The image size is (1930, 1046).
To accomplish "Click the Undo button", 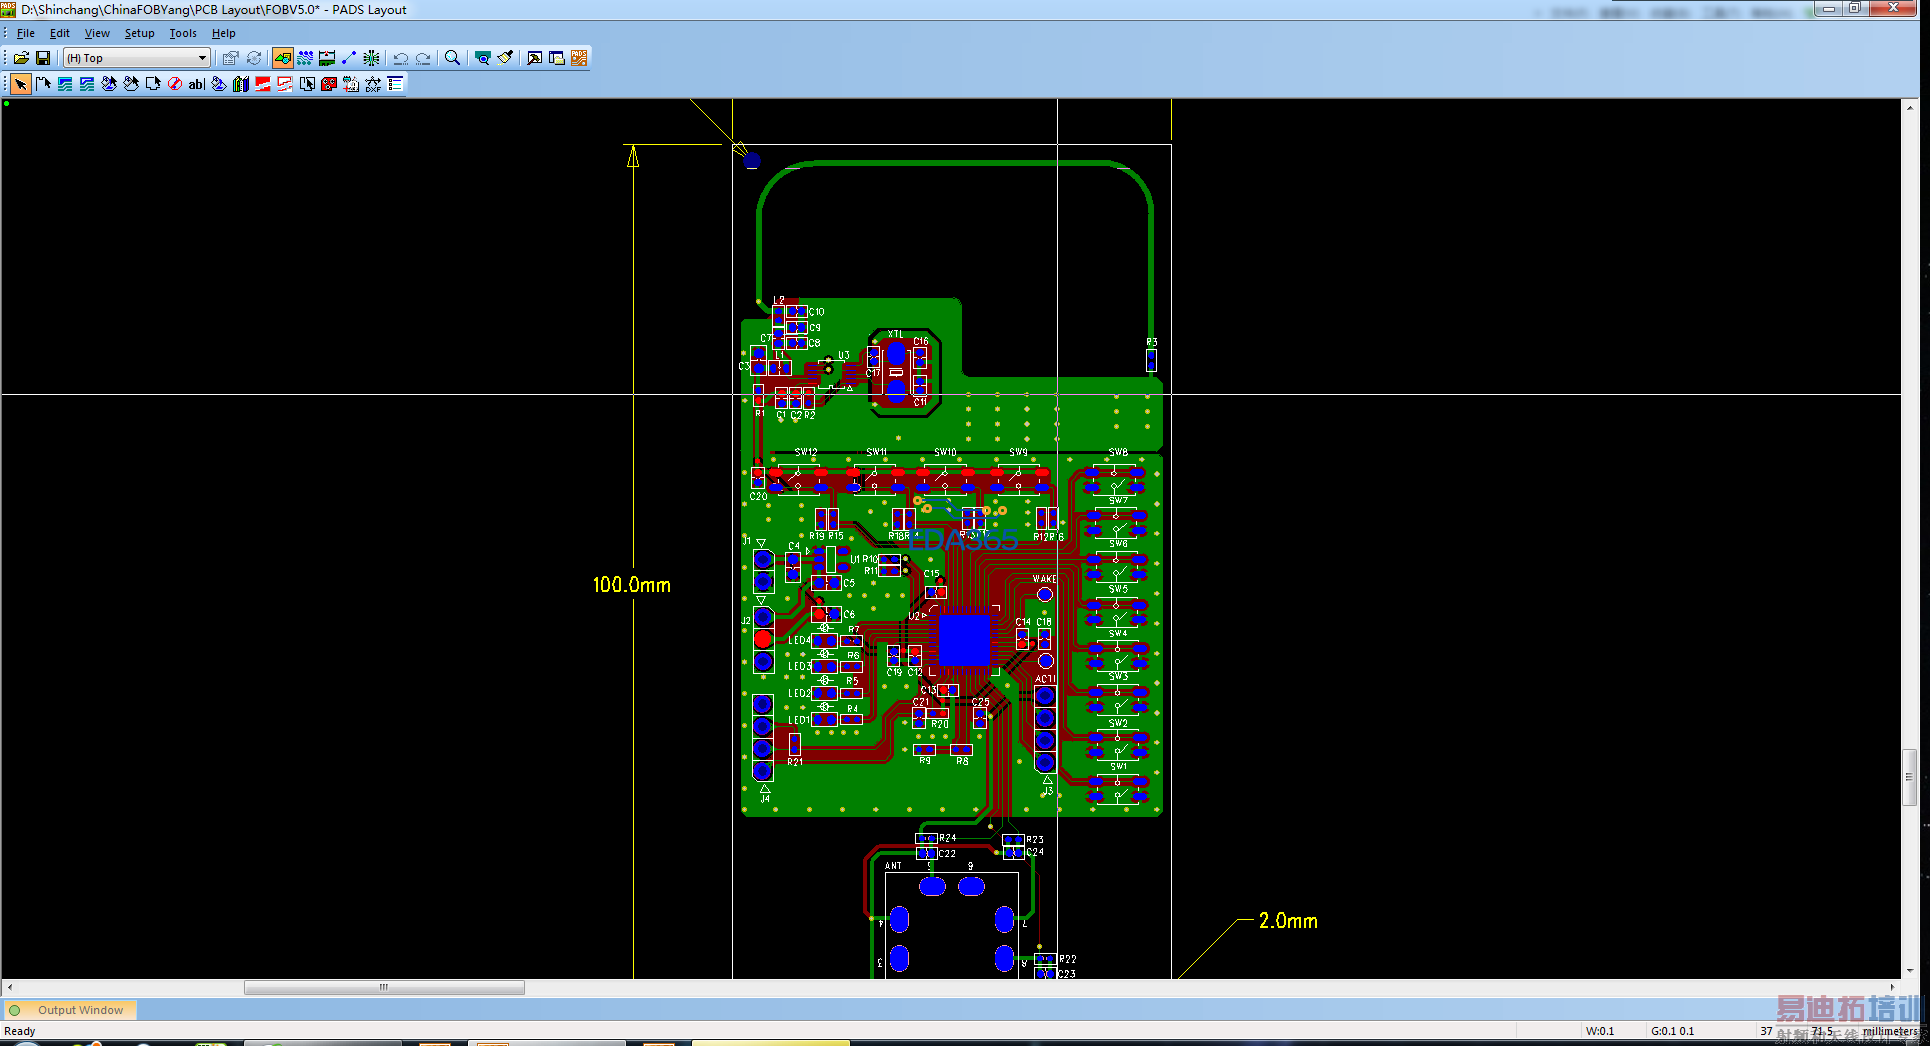I will tap(401, 58).
